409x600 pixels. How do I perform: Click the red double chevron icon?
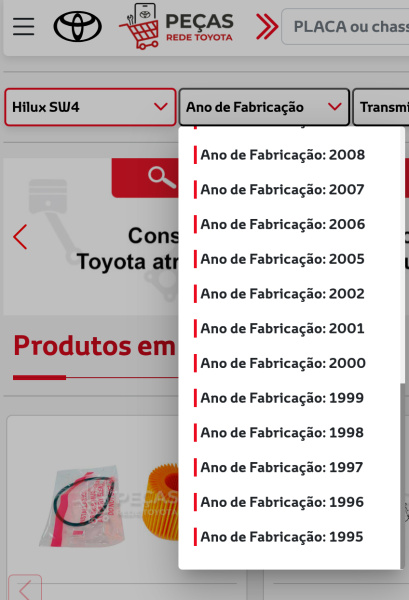click(267, 26)
